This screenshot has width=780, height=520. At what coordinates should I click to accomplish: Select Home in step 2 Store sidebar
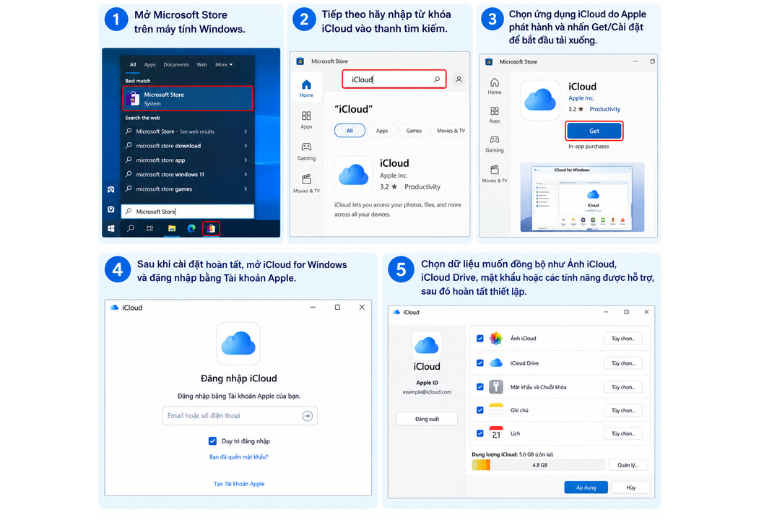(306, 88)
